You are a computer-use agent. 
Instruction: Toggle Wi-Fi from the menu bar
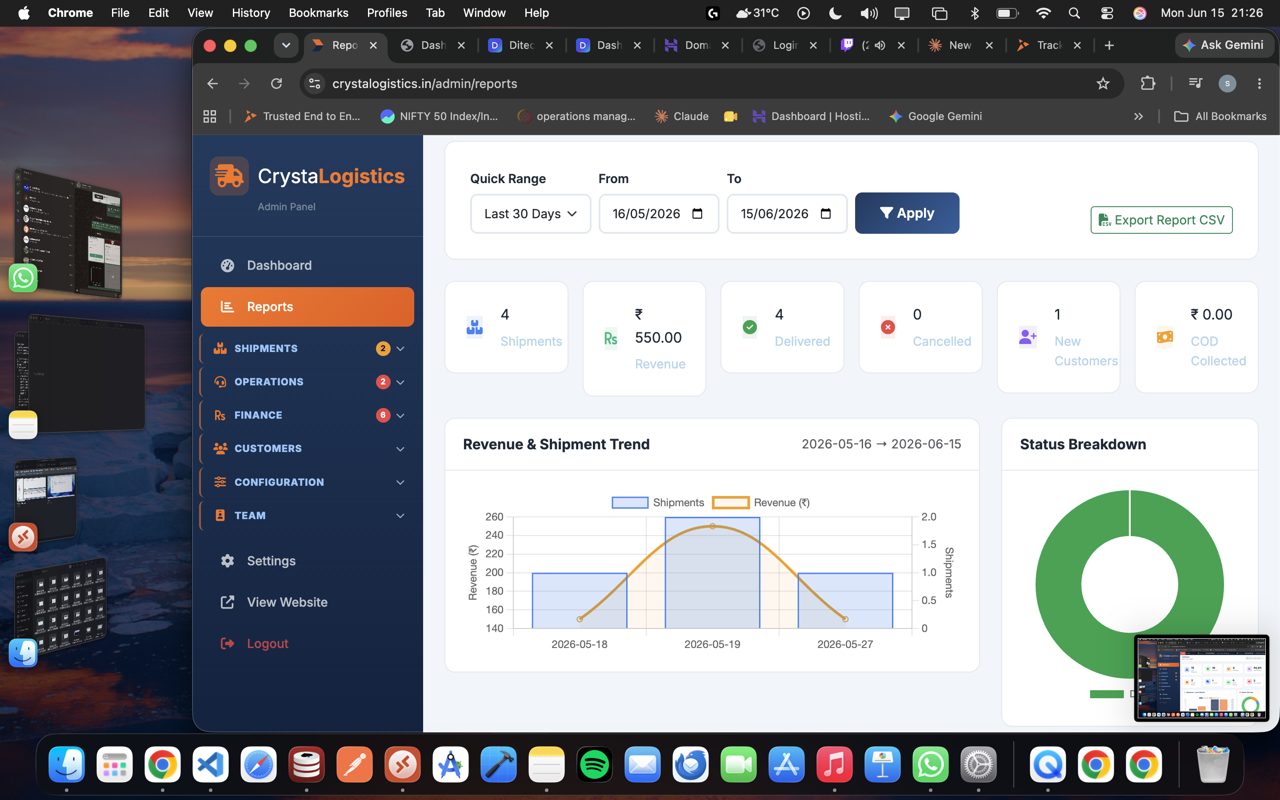tap(1043, 13)
